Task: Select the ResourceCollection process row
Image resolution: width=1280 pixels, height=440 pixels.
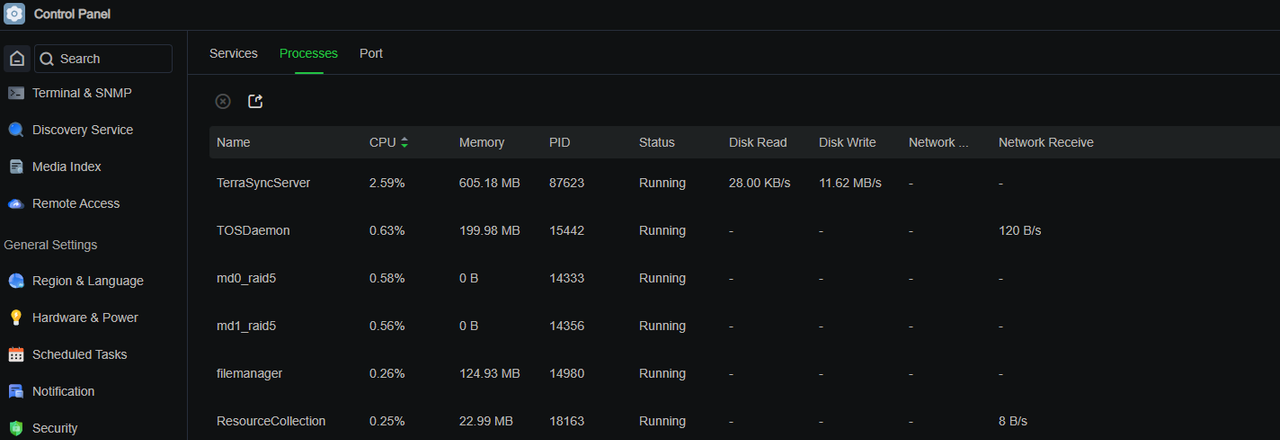Action: [x=744, y=420]
